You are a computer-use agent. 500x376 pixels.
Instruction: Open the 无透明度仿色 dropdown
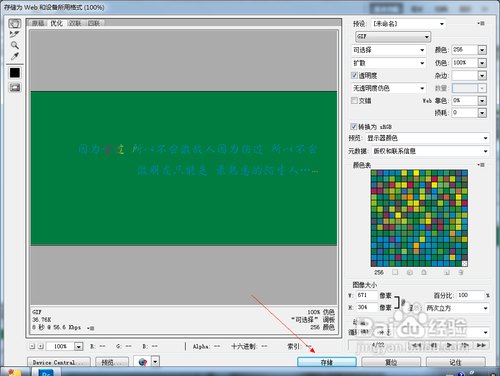tap(389, 88)
